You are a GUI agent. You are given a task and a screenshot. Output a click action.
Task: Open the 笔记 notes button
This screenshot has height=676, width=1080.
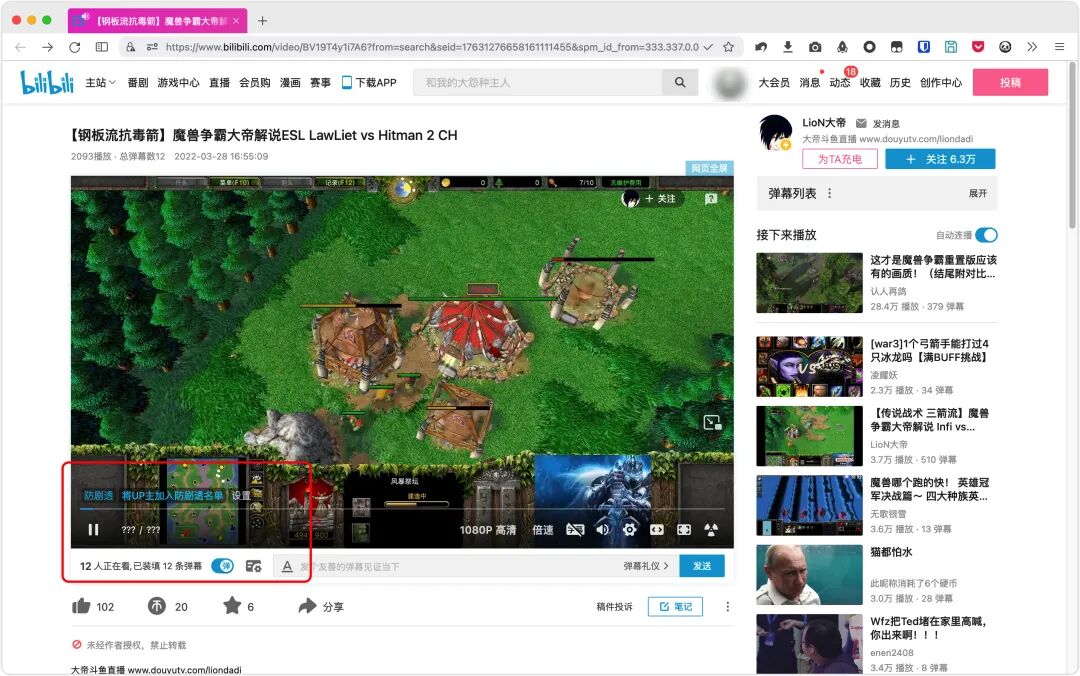[x=676, y=606]
